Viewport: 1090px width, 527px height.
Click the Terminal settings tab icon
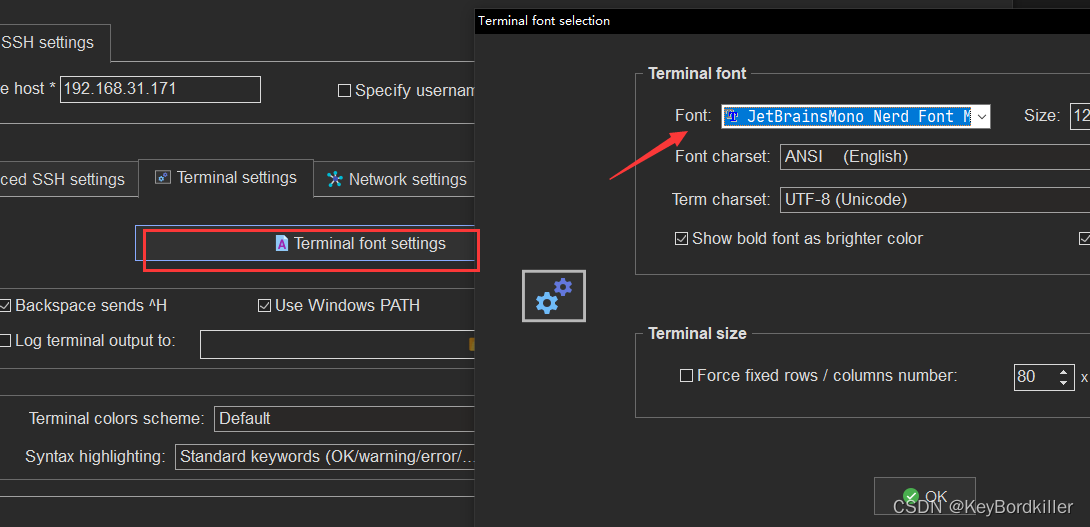pyautogui.click(x=163, y=178)
